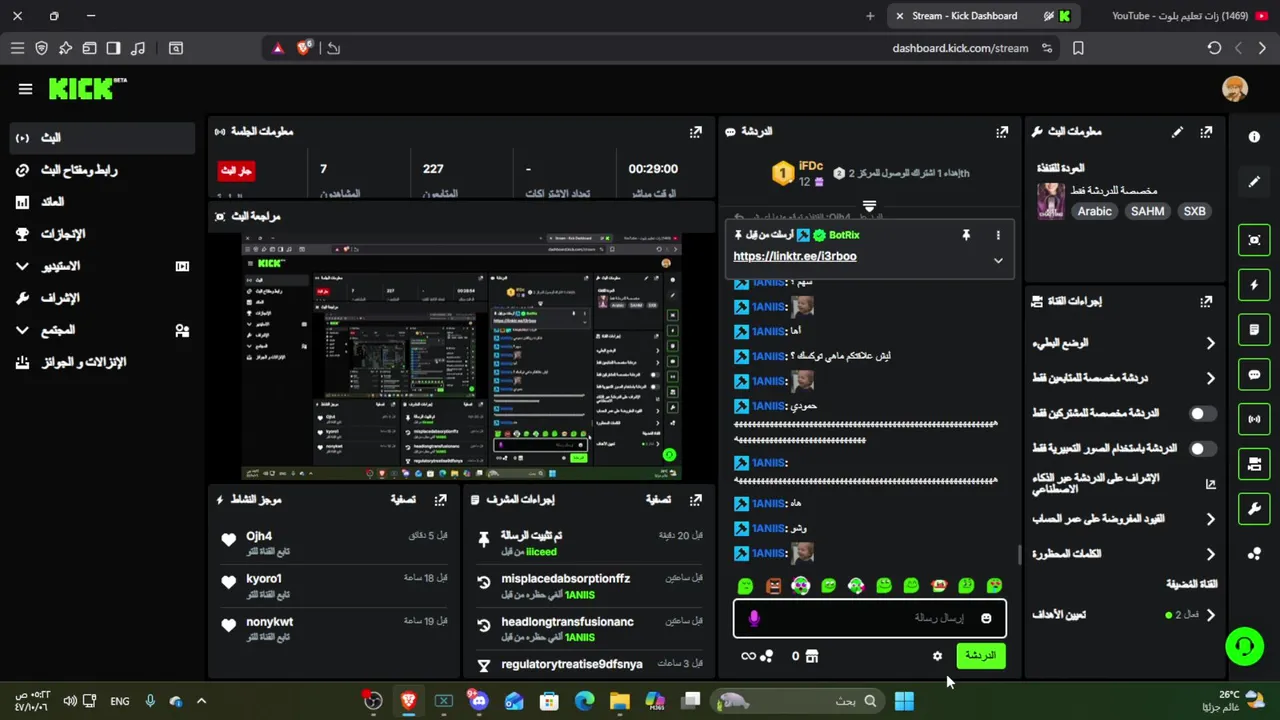The height and width of the screenshot is (720, 1280).
Task: Open the Kick hamburger menu
Action: [25, 89]
